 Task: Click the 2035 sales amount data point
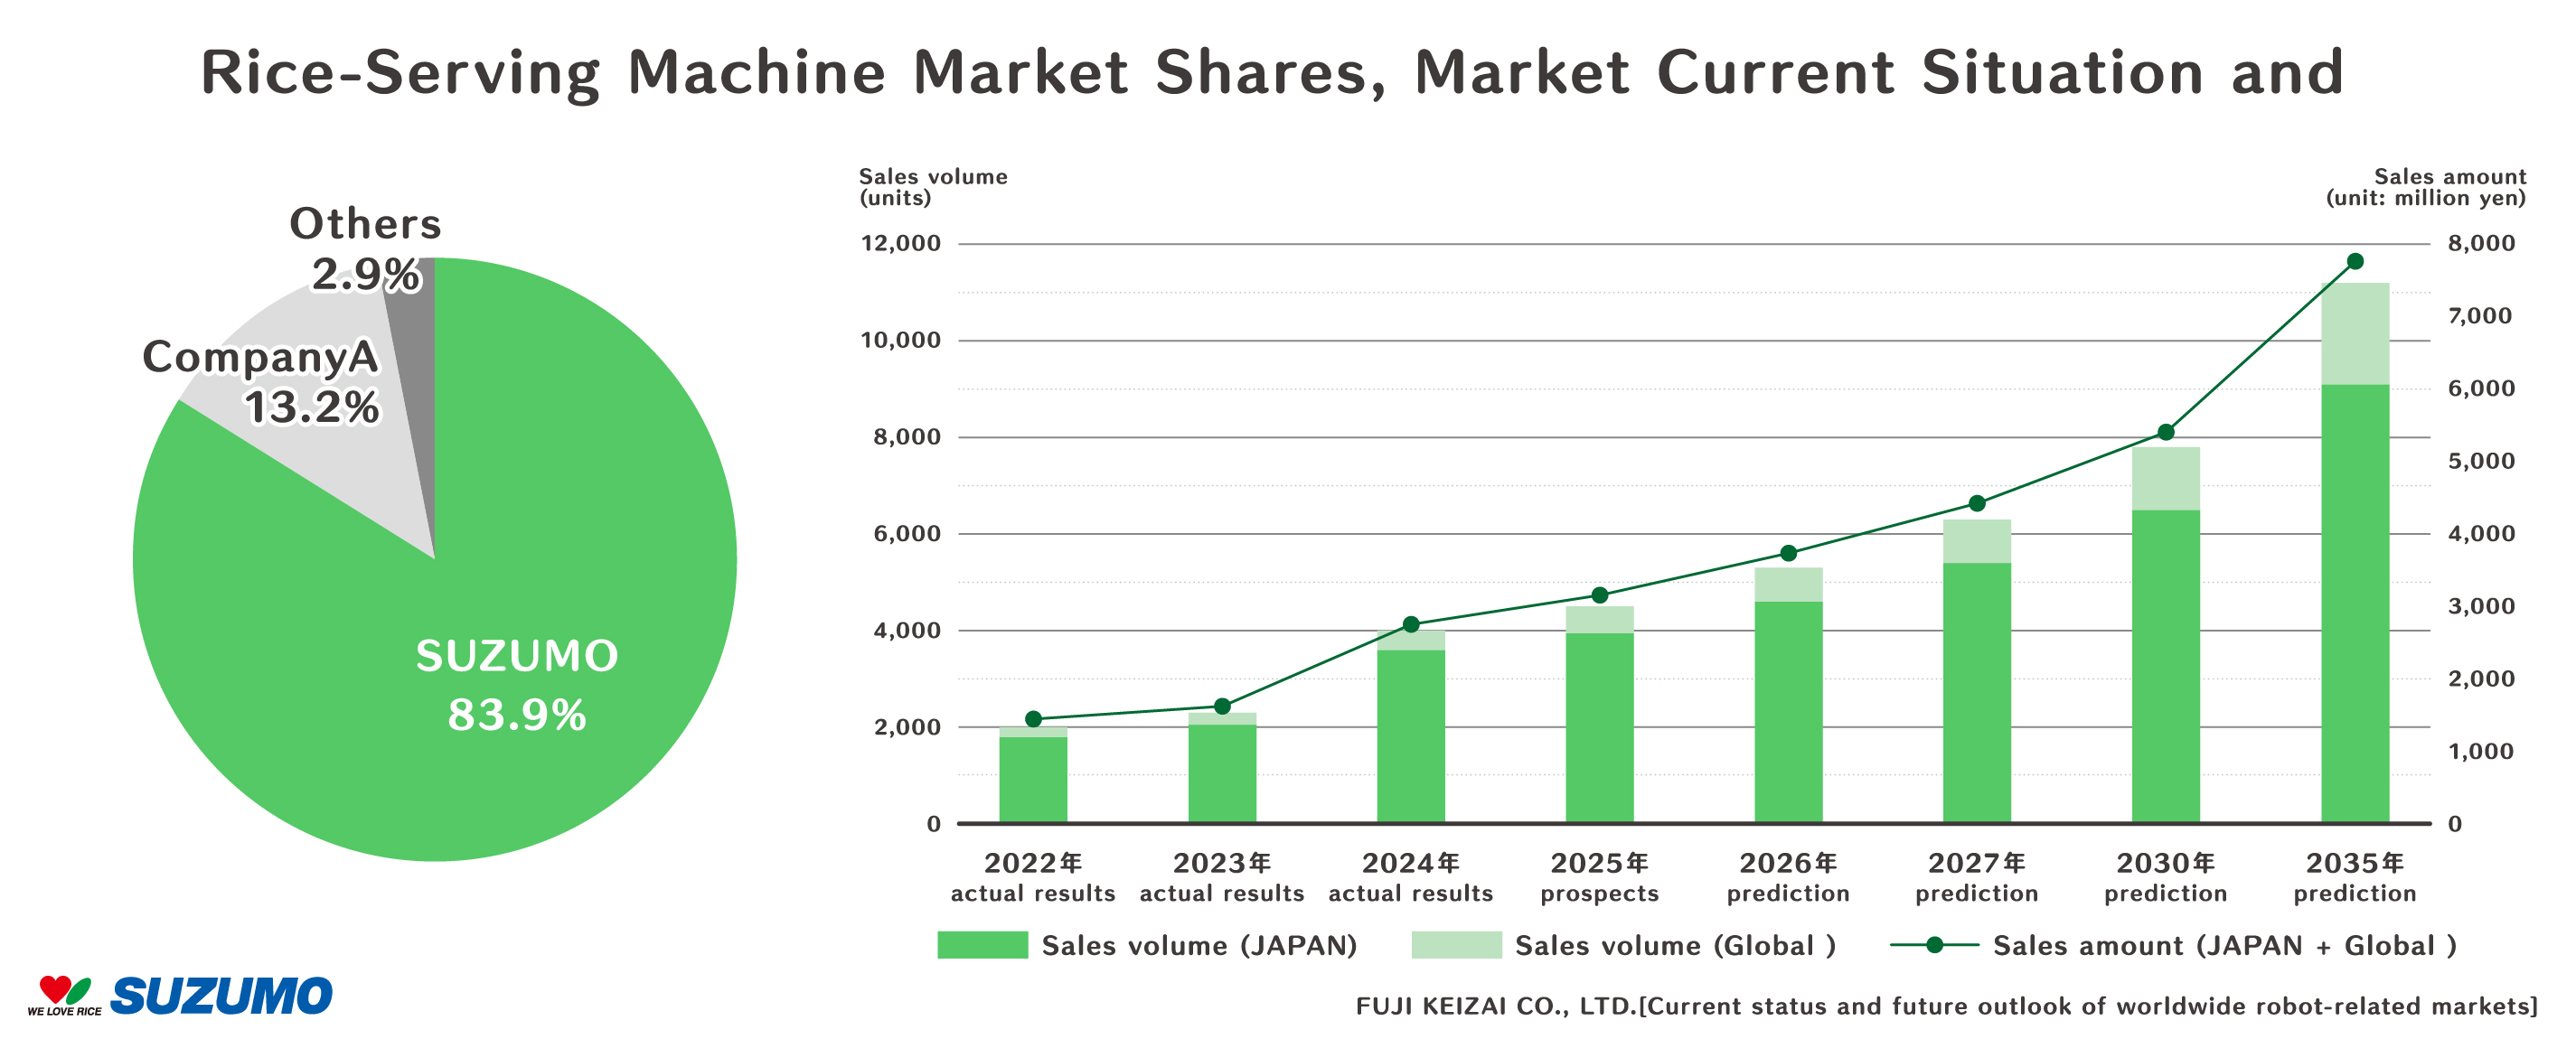[x=2354, y=261]
